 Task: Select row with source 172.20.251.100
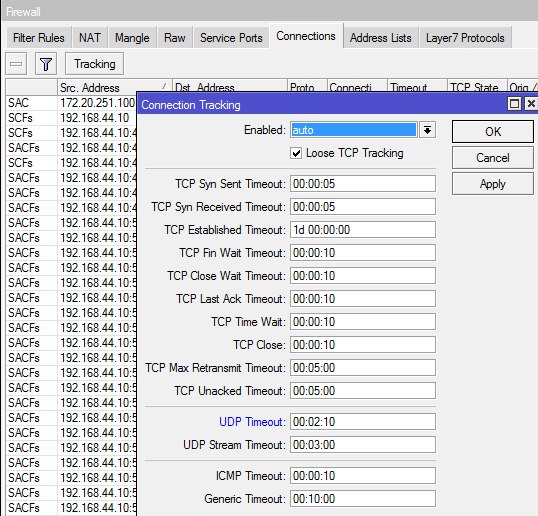tap(71, 103)
